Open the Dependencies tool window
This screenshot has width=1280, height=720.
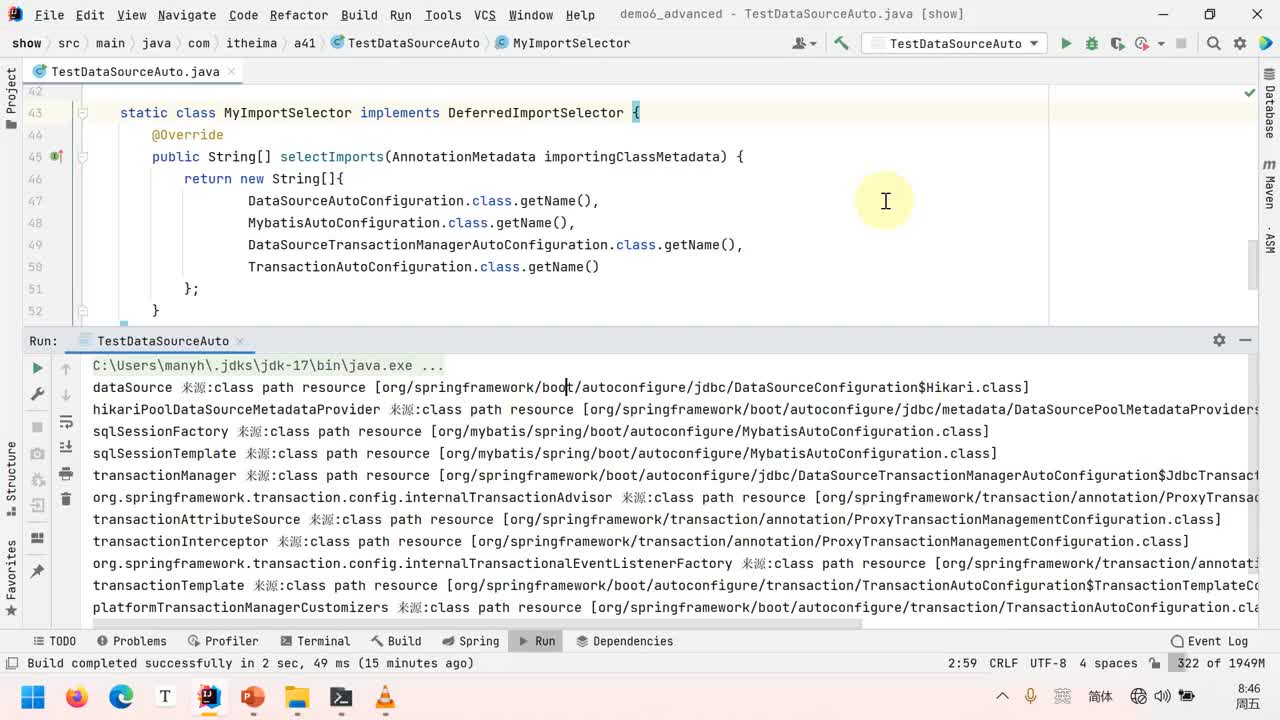click(x=623, y=641)
